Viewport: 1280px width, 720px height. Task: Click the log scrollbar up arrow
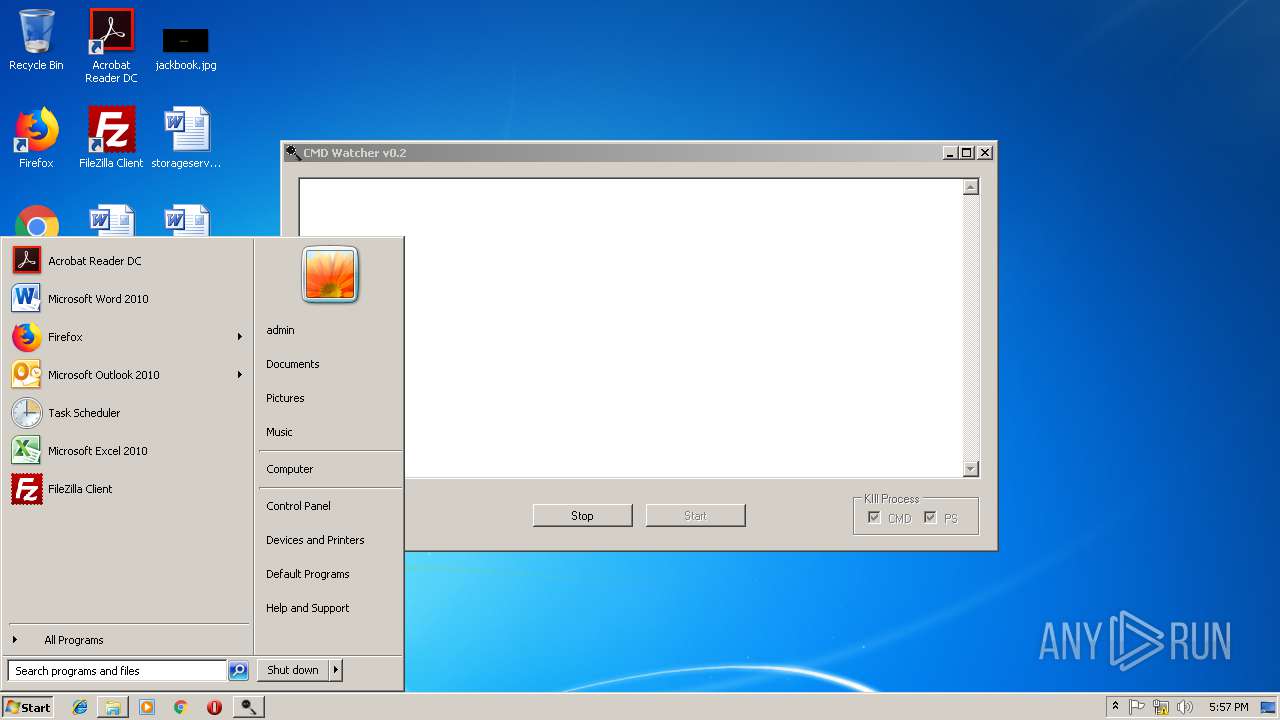(970, 187)
